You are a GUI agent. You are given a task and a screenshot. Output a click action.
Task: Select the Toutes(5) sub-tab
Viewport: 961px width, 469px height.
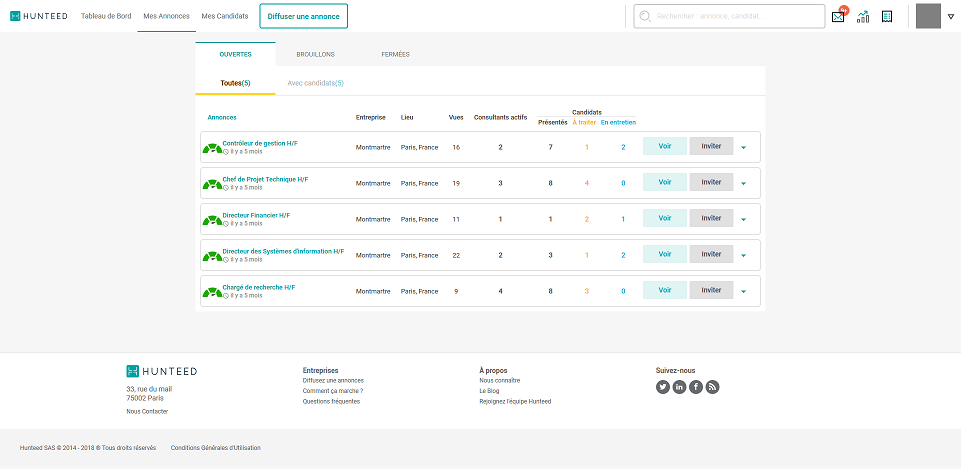(235, 83)
